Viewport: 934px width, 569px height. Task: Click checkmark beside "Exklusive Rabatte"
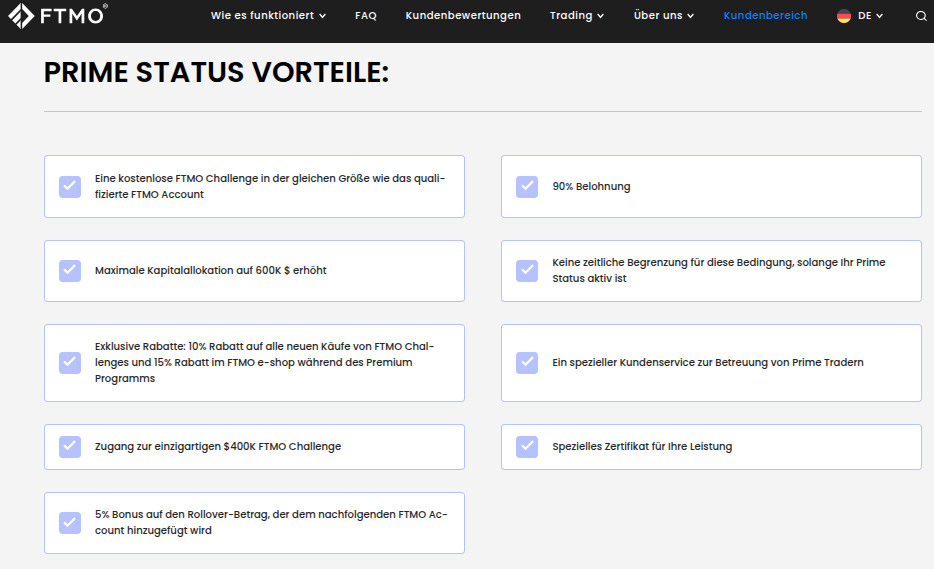pos(70,362)
